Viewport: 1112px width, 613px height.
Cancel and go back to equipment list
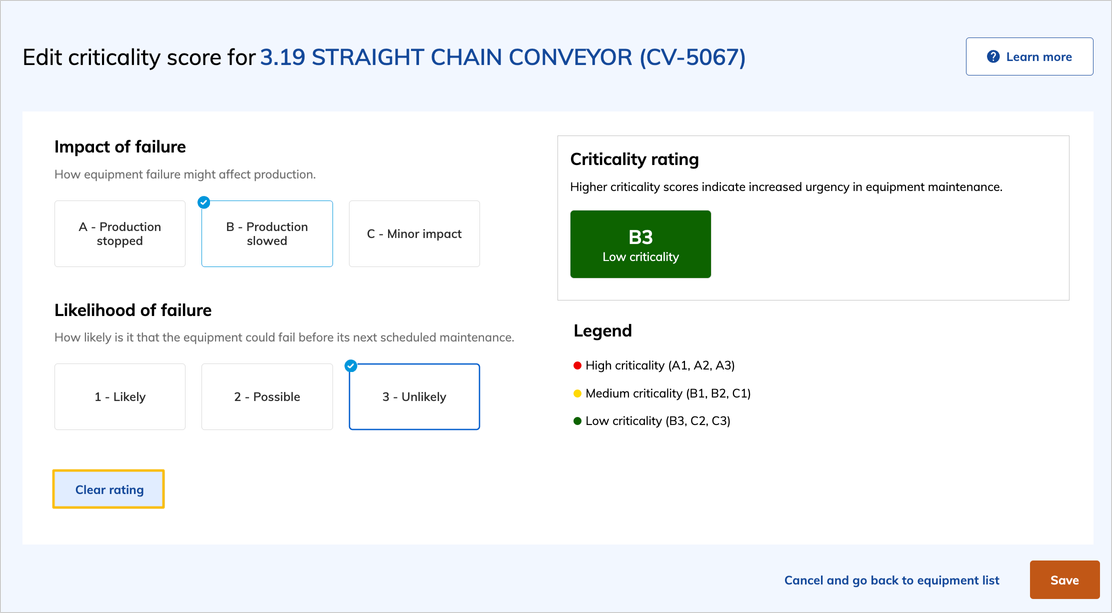(x=891, y=580)
